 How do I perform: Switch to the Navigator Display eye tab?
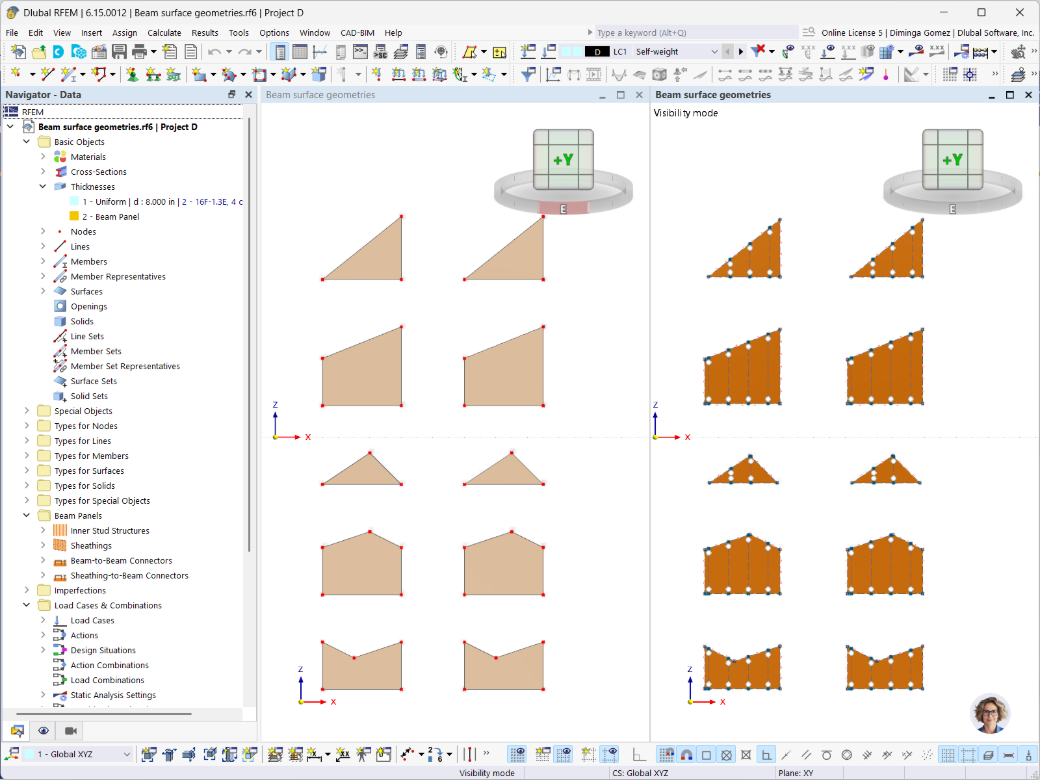pyautogui.click(x=43, y=730)
